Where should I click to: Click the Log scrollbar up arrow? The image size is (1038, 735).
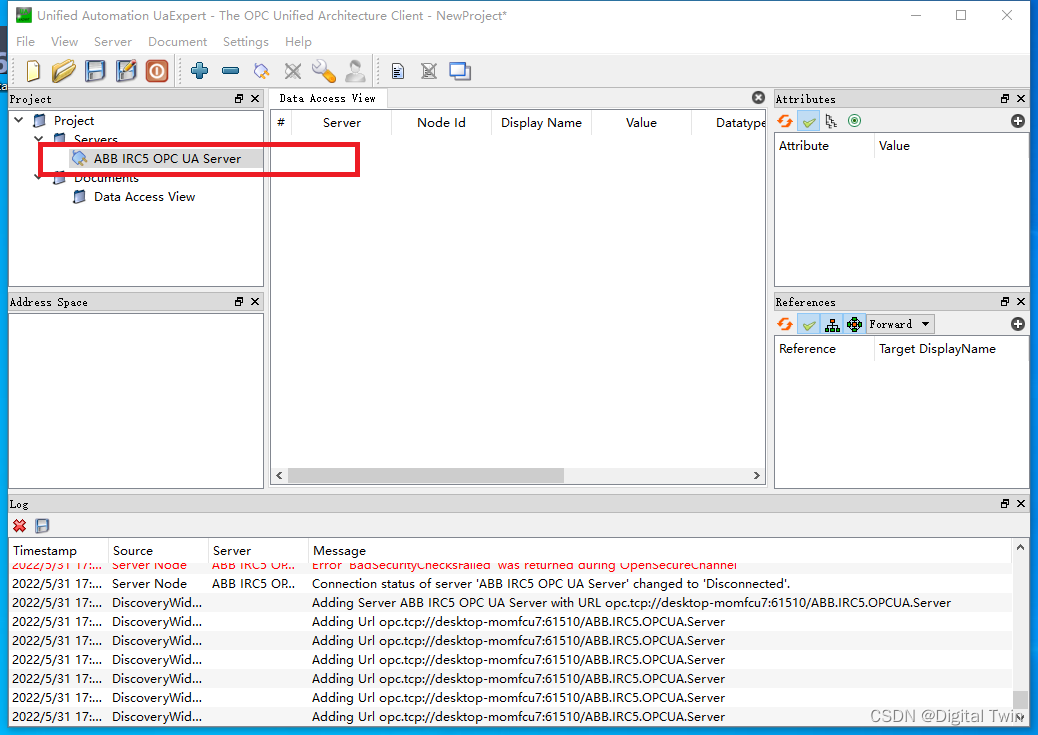(x=1020, y=548)
